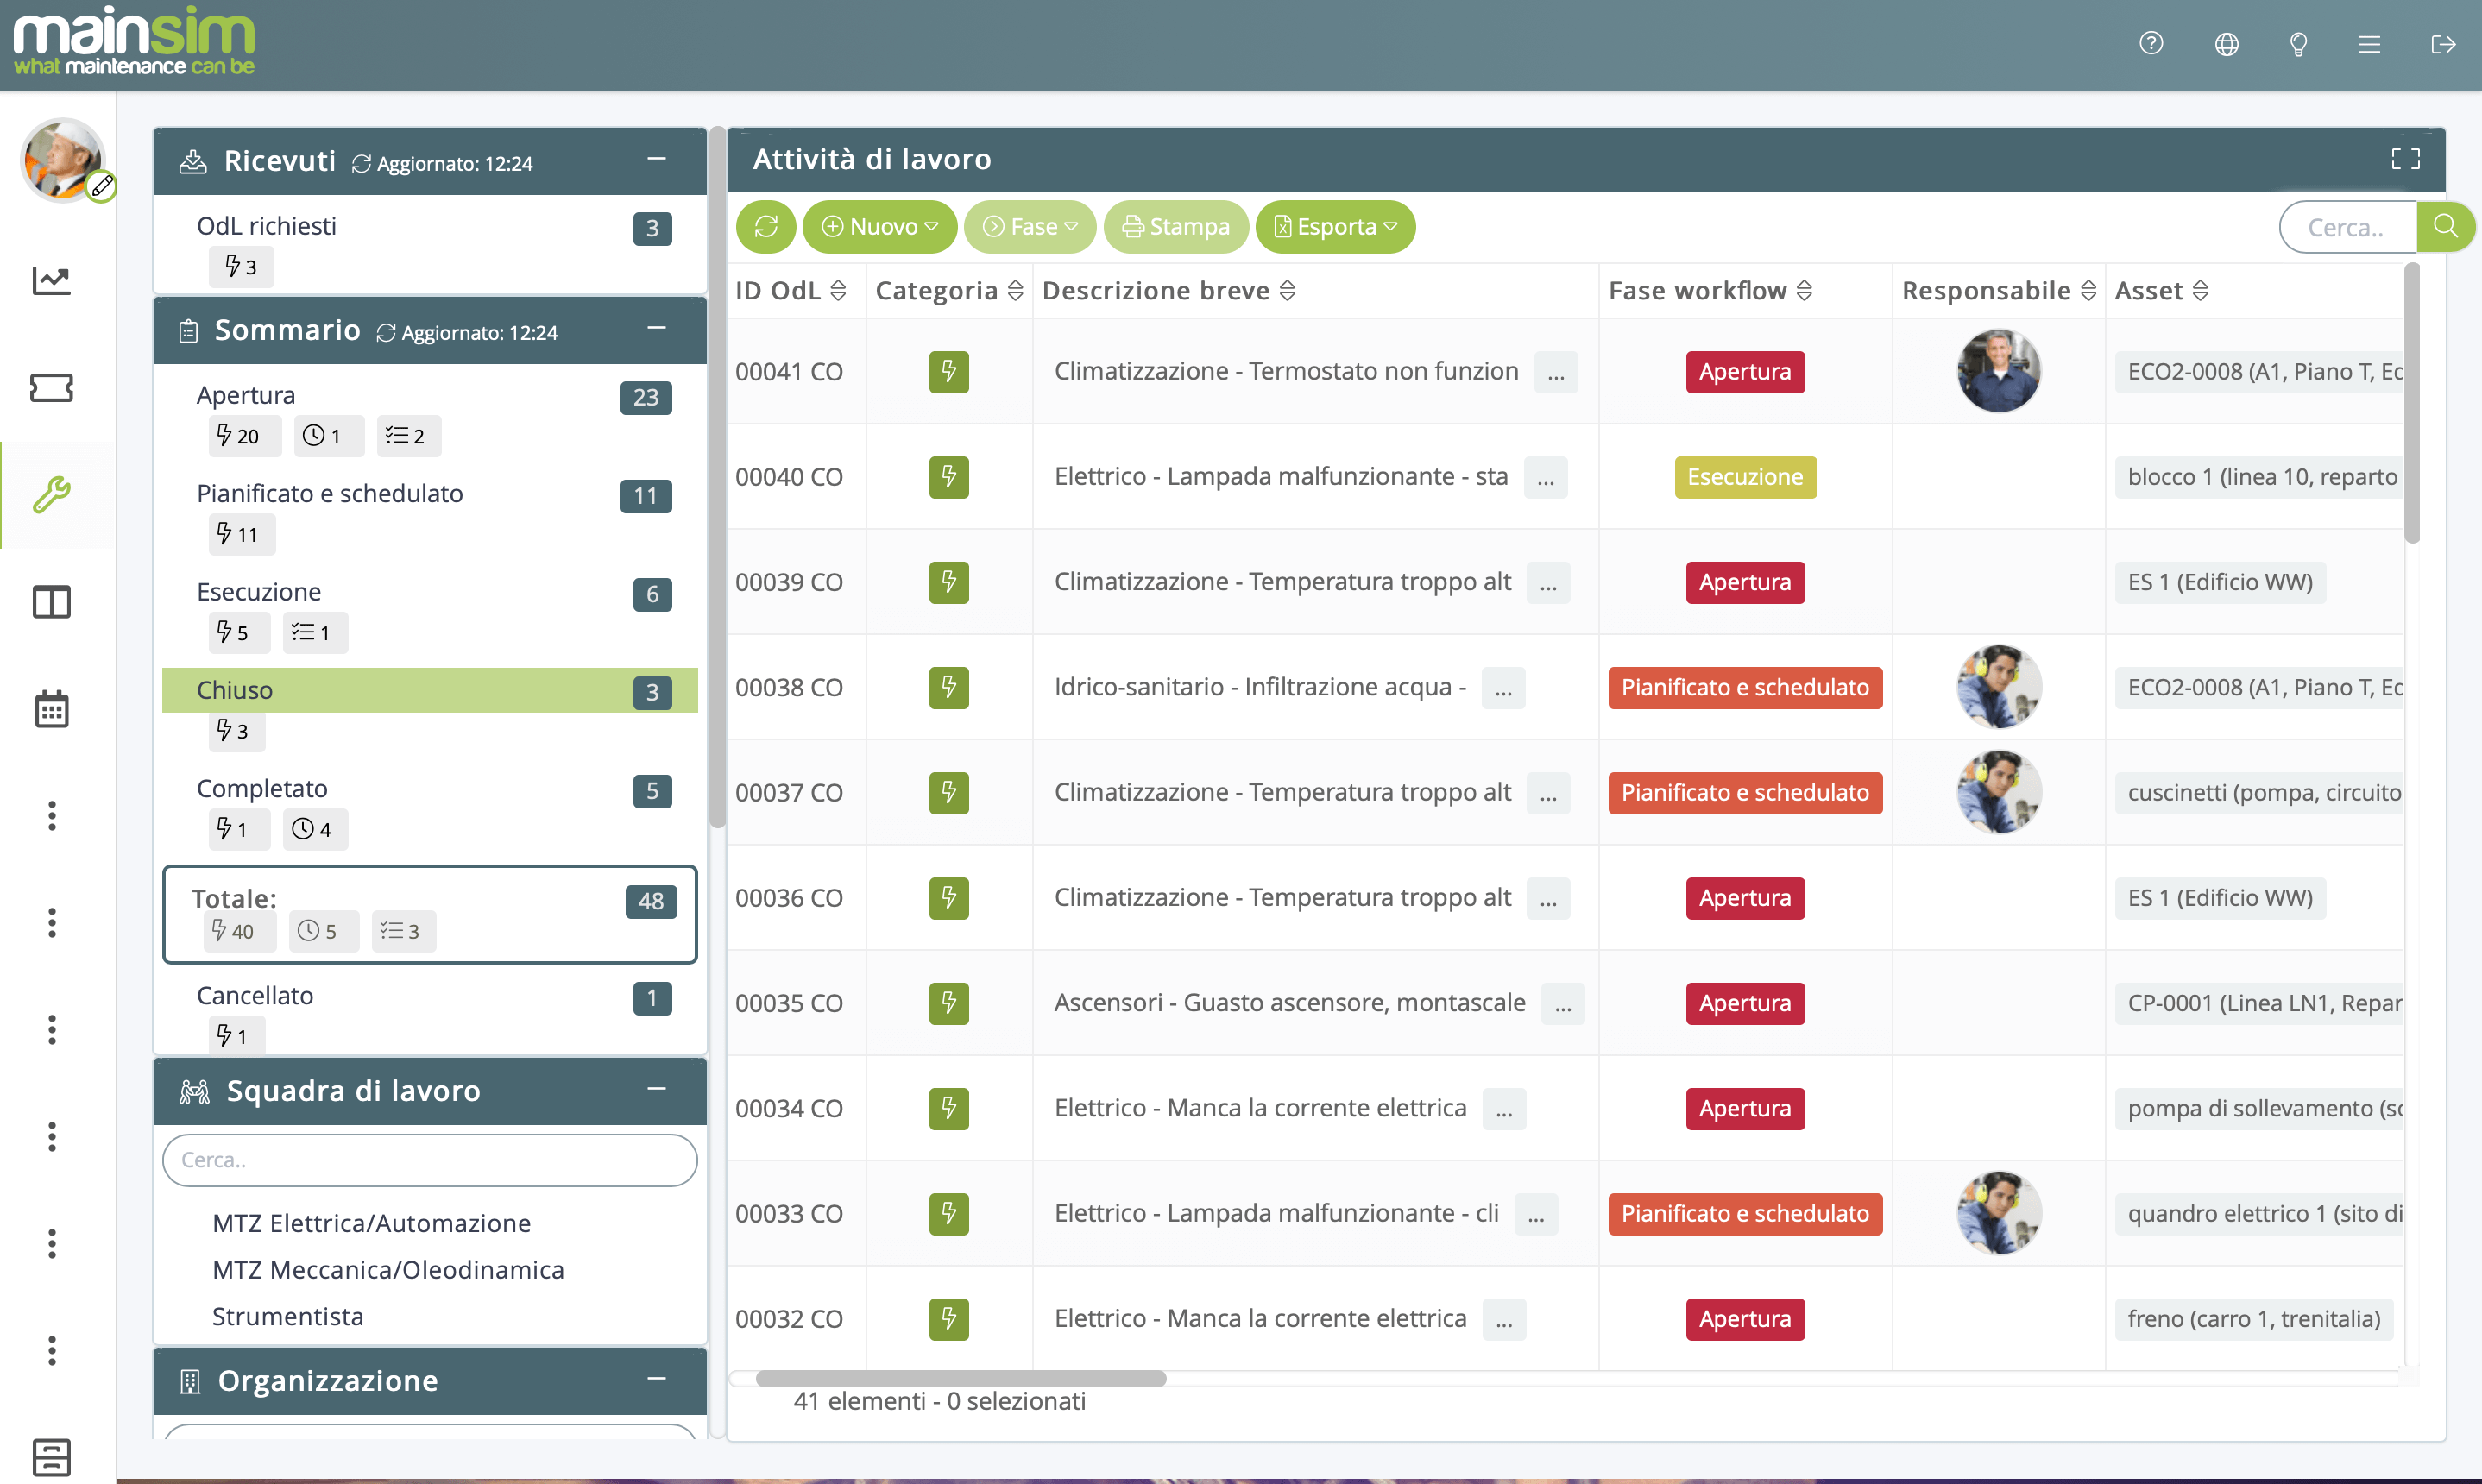
Task: Click Pianificato e schedulato badge row 00037
Action: [x=1745, y=794]
